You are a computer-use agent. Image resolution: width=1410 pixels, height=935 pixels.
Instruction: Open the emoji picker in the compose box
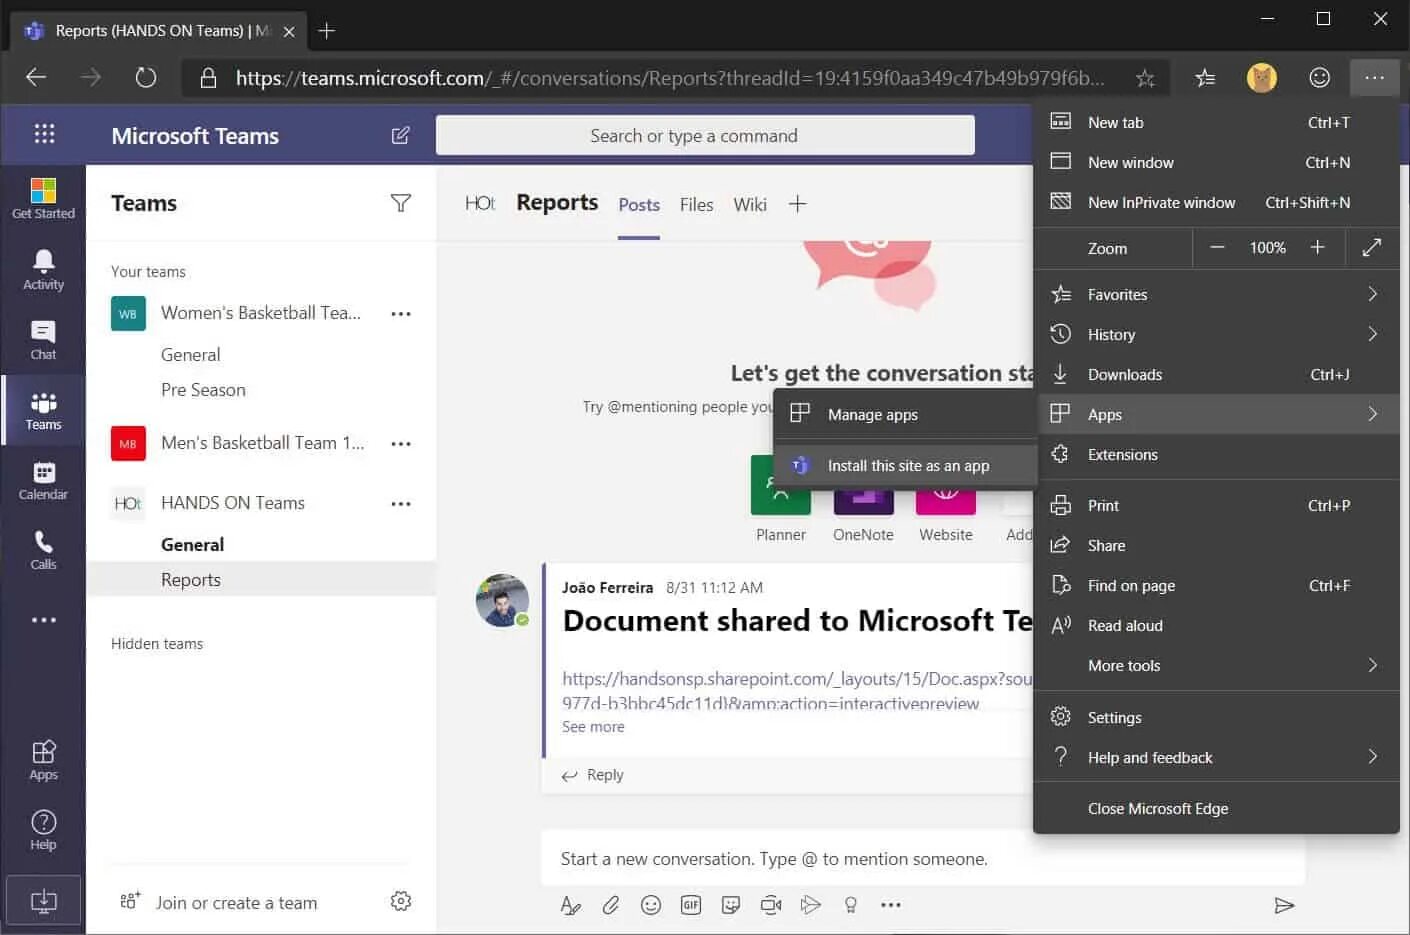coord(651,905)
